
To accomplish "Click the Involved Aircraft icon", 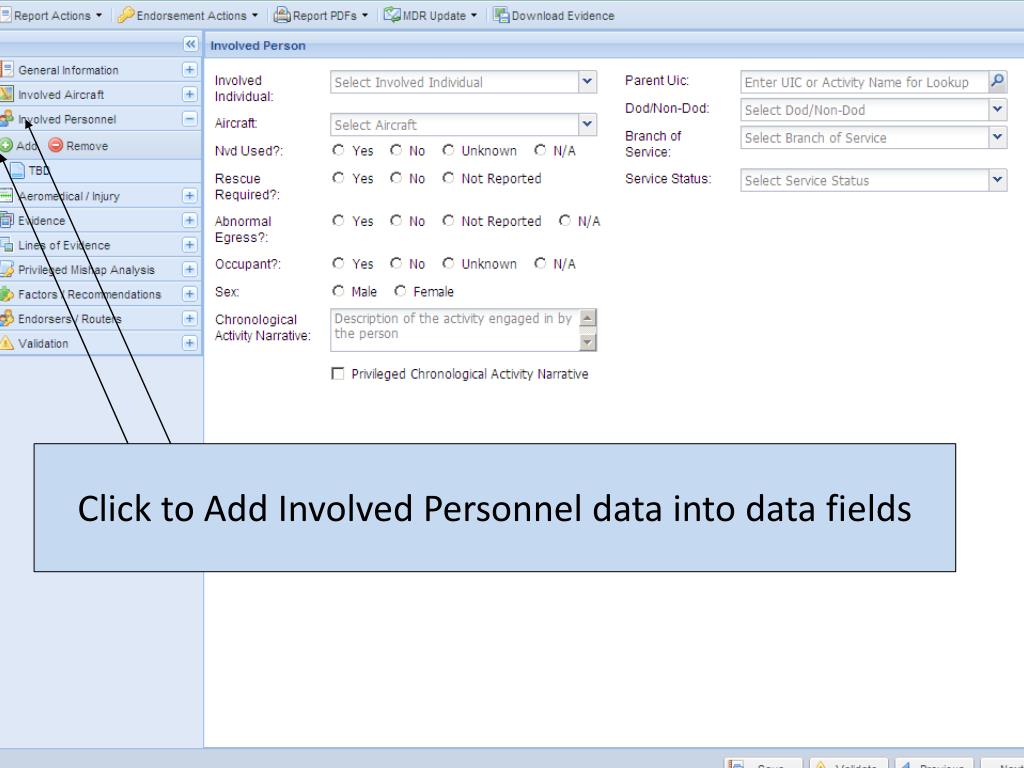I will tap(7, 94).
